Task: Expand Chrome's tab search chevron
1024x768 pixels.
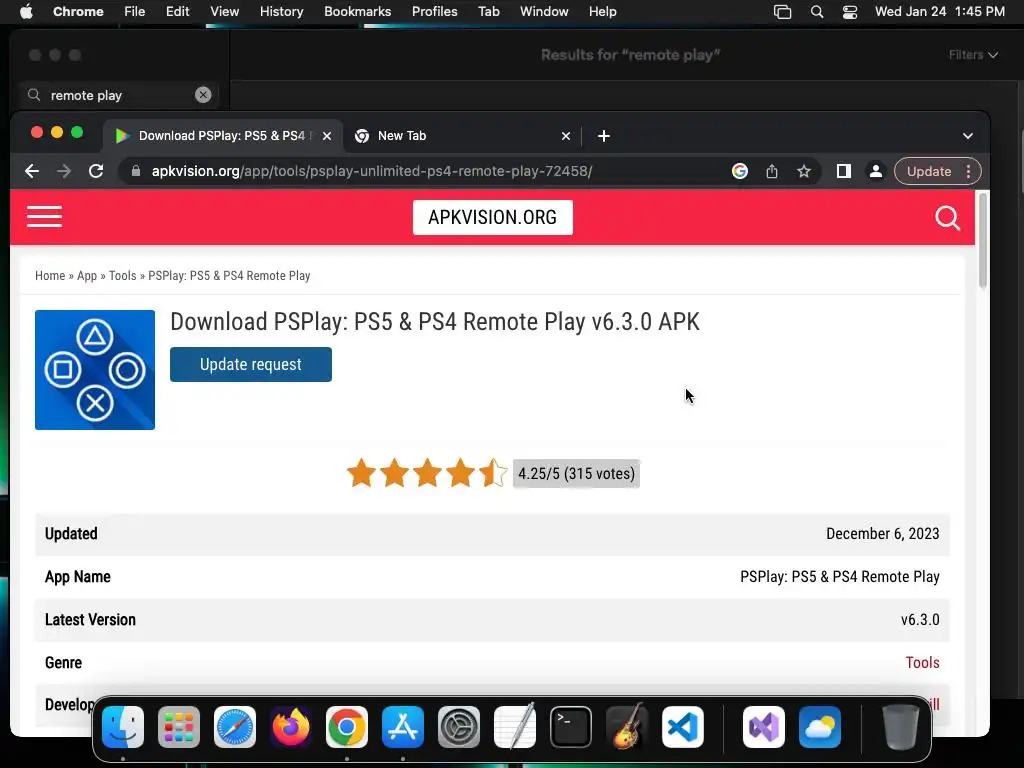Action: click(968, 136)
